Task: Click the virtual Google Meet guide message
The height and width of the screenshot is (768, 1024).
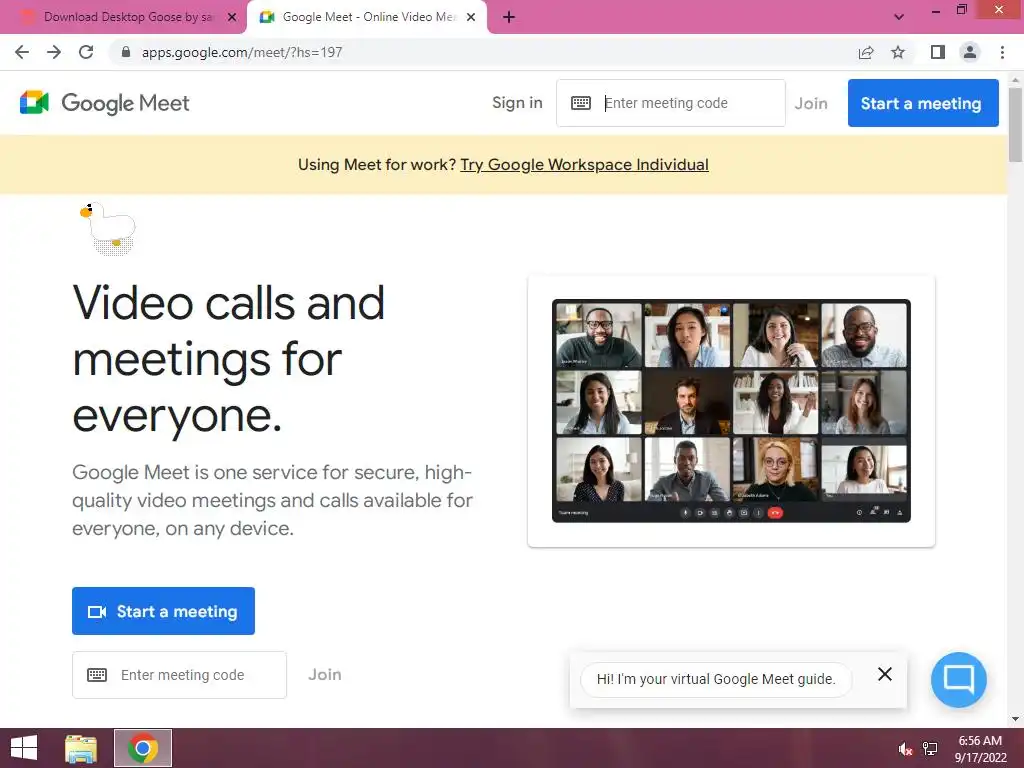Action: tap(716, 679)
